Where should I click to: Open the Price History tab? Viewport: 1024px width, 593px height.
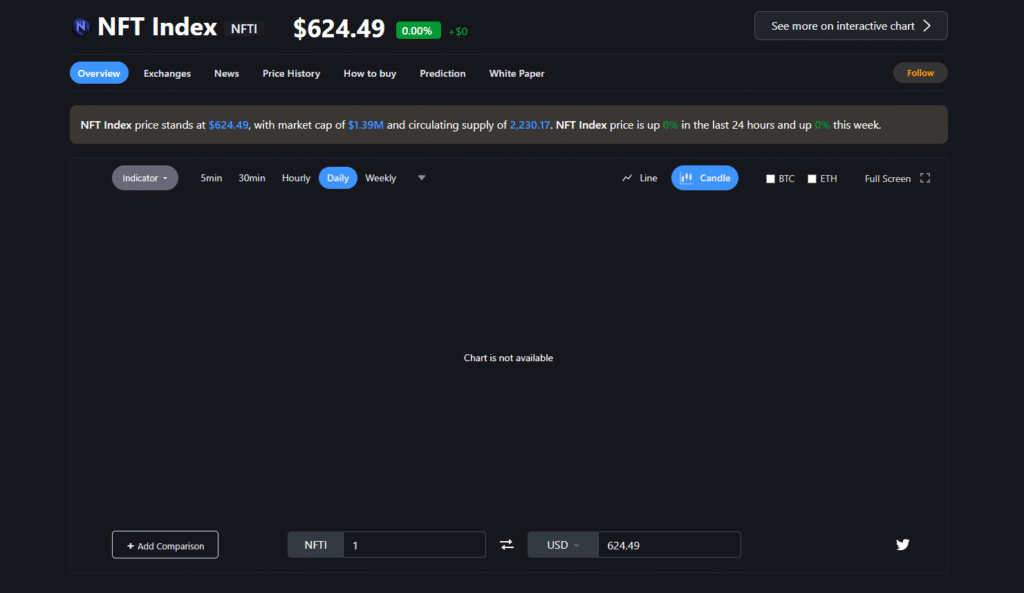291,73
